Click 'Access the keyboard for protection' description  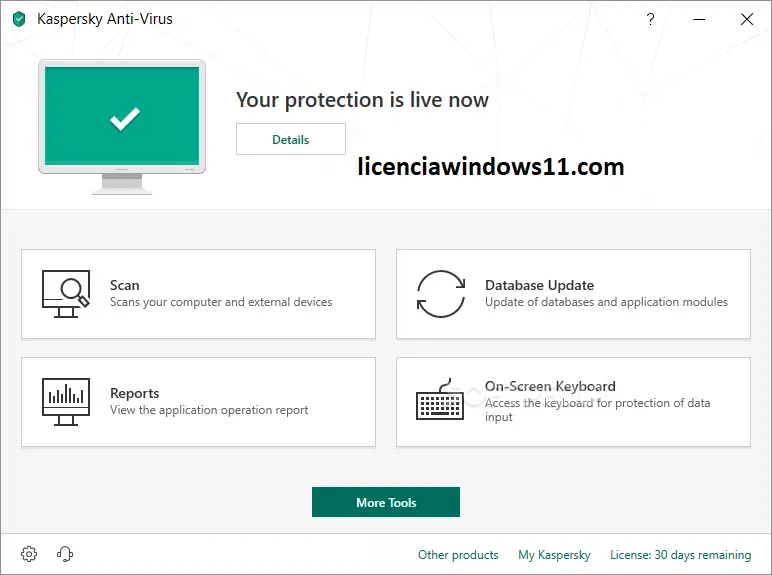pyautogui.click(x=598, y=410)
